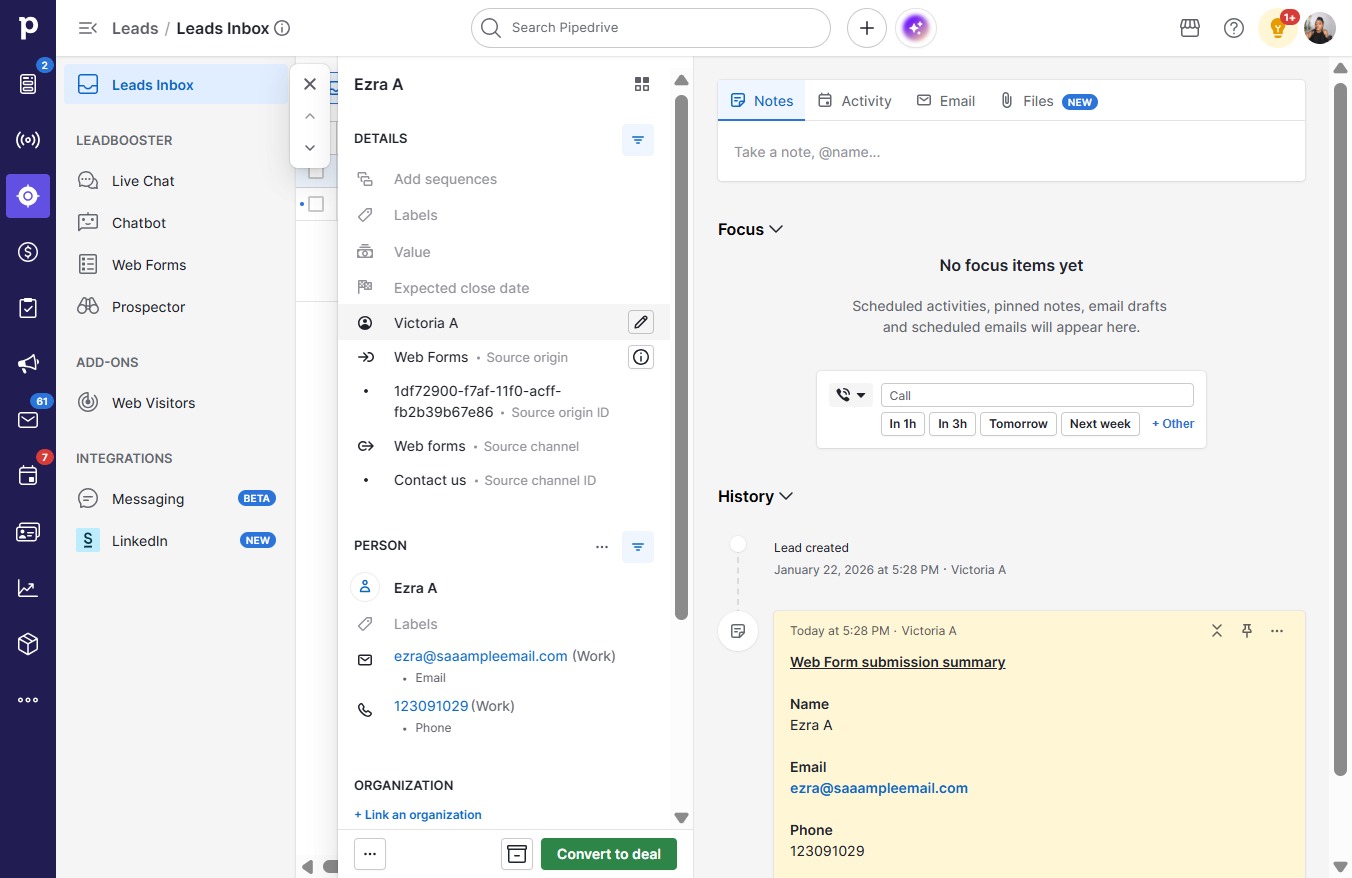The height and width of the screenshot is (878, 1352).
Task: Click Link an organization
Action: [x=418, y=815]
